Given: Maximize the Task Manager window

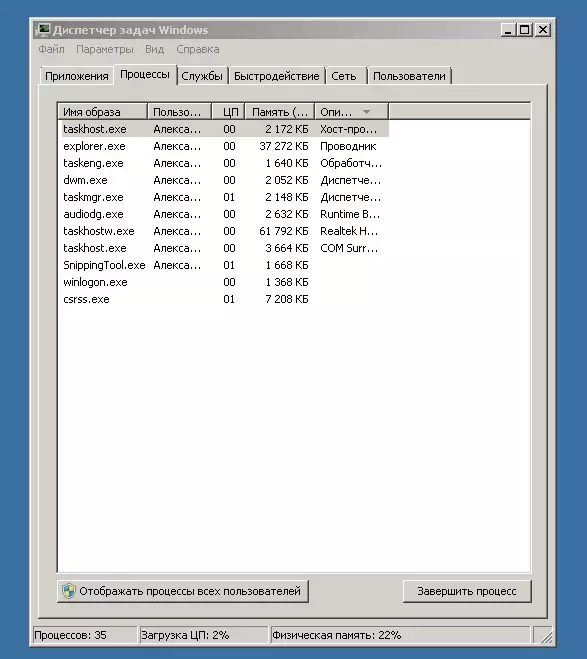Looking at the screenshot, I should 525,30.
